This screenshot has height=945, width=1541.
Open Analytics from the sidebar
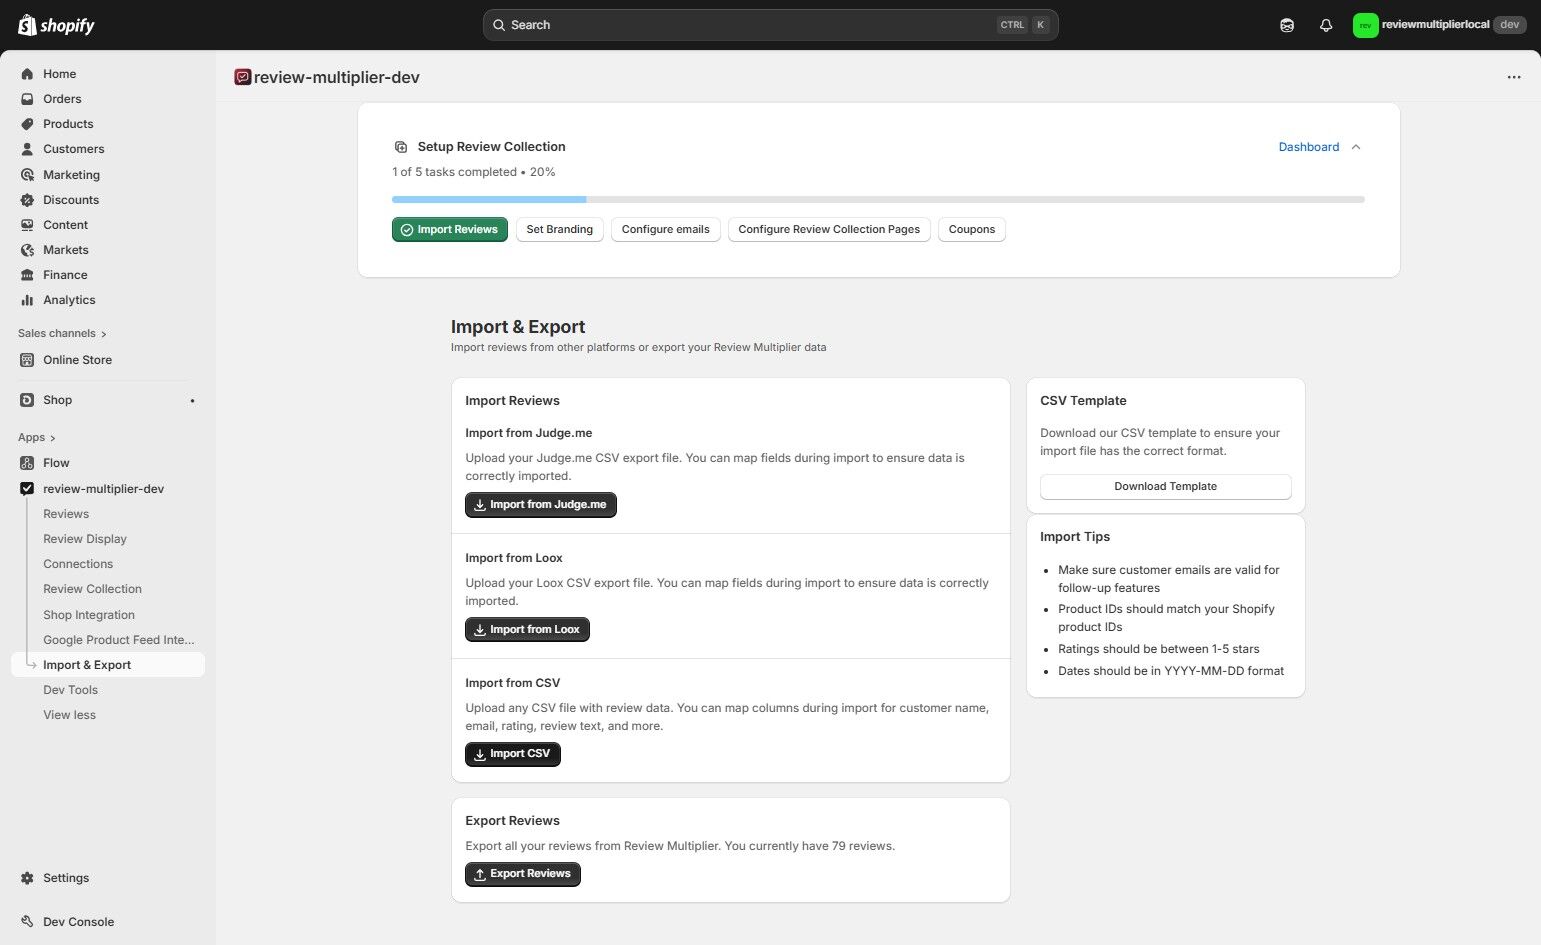pos(69,300)
